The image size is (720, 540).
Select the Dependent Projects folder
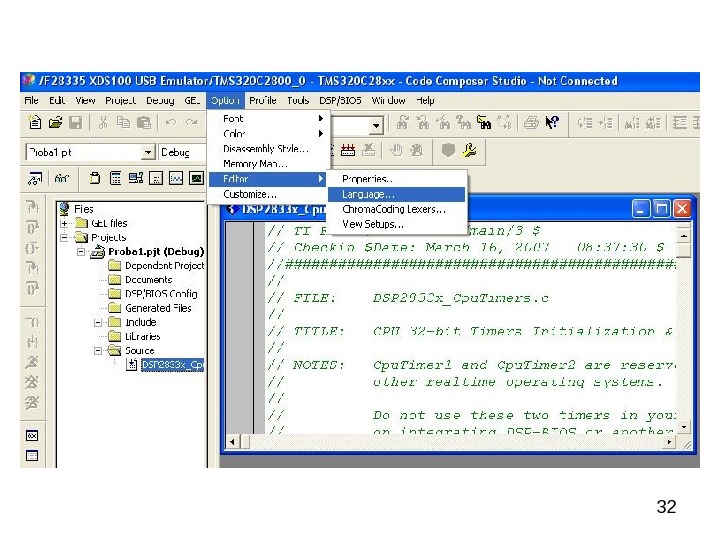click(x=164, y=266)
